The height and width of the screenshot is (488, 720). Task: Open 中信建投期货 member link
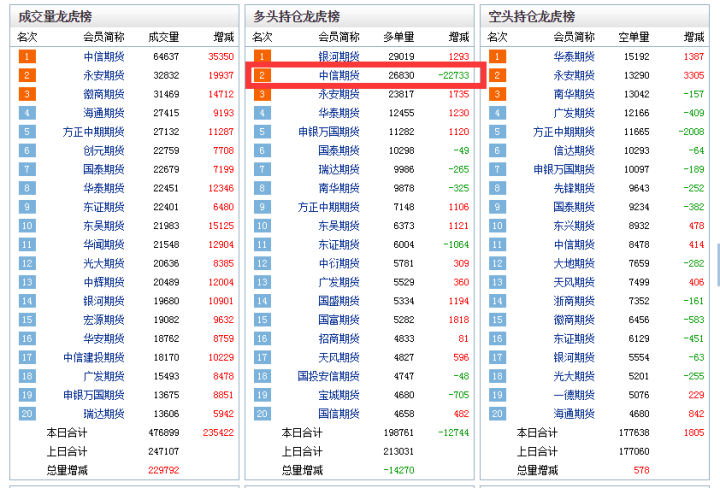click(x=94, y=357)
